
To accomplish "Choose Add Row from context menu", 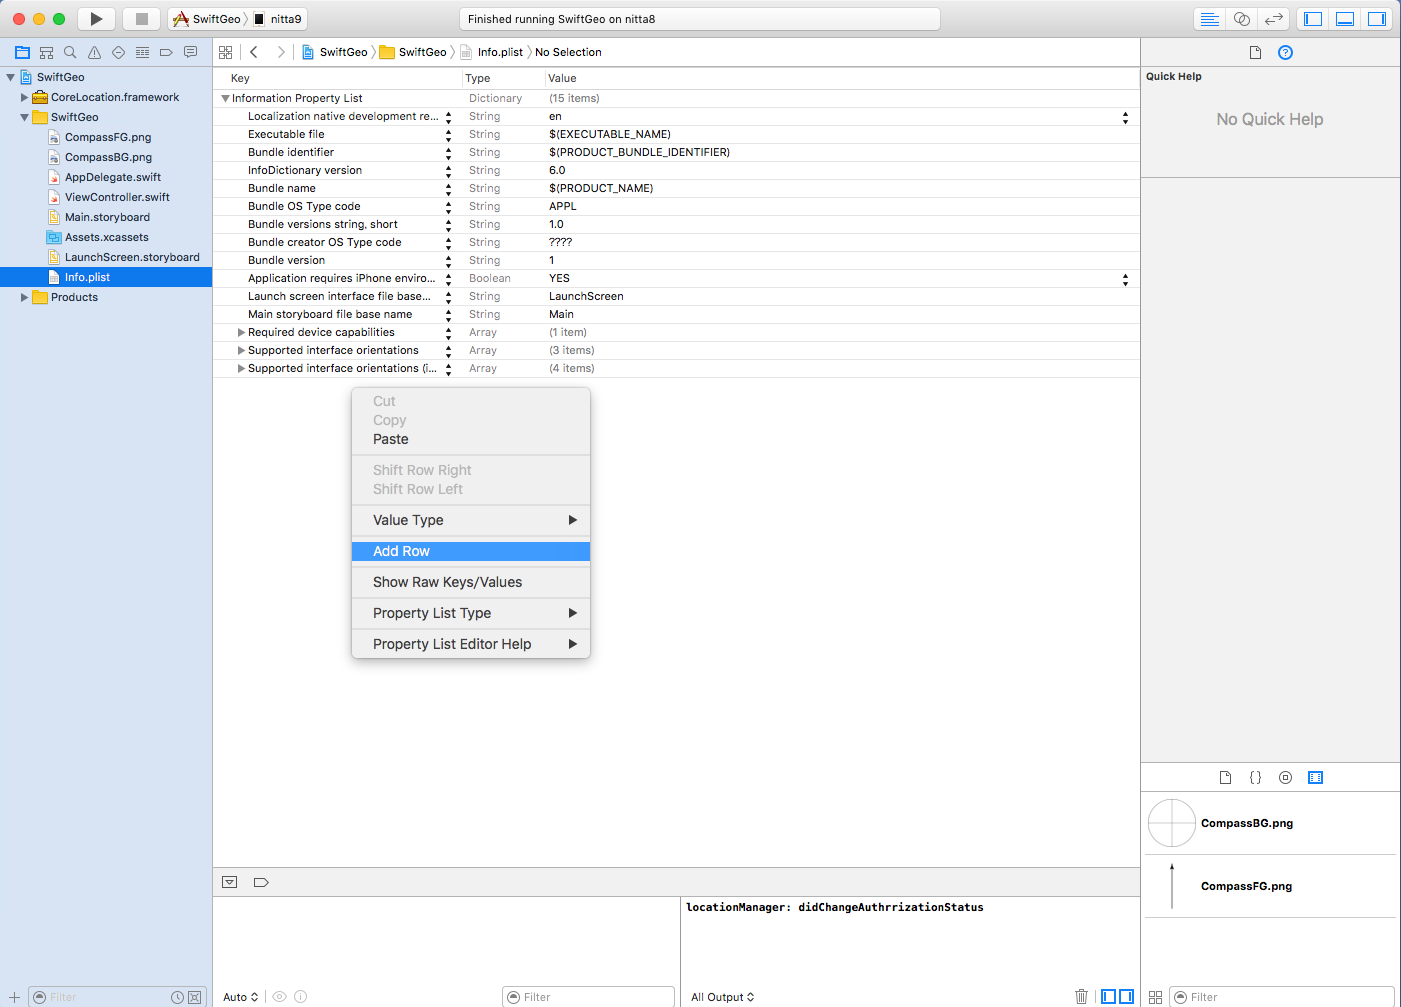I will click(x=401, y=551).
